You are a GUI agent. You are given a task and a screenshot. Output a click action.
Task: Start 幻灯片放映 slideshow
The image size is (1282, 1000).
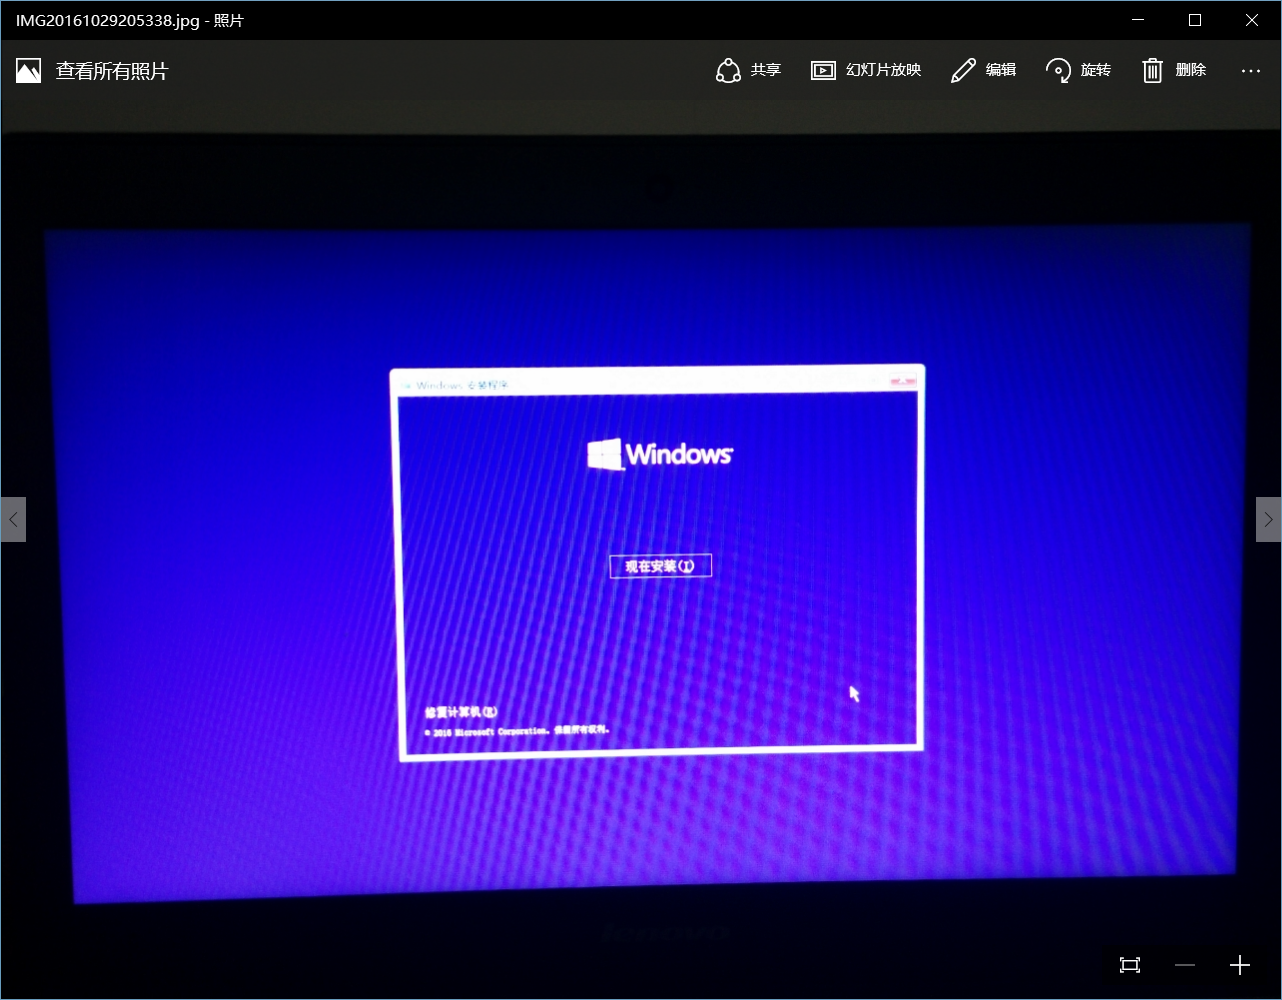866,70
